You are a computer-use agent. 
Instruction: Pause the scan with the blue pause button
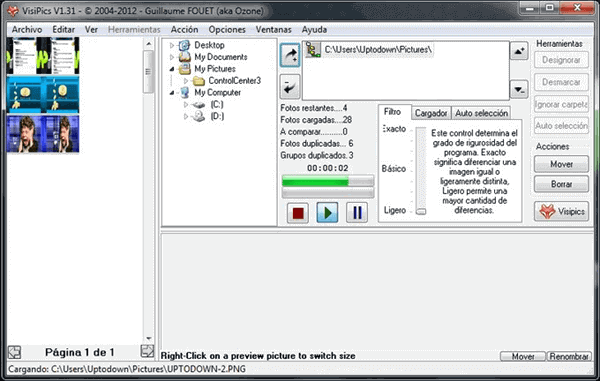click(357, 213)
